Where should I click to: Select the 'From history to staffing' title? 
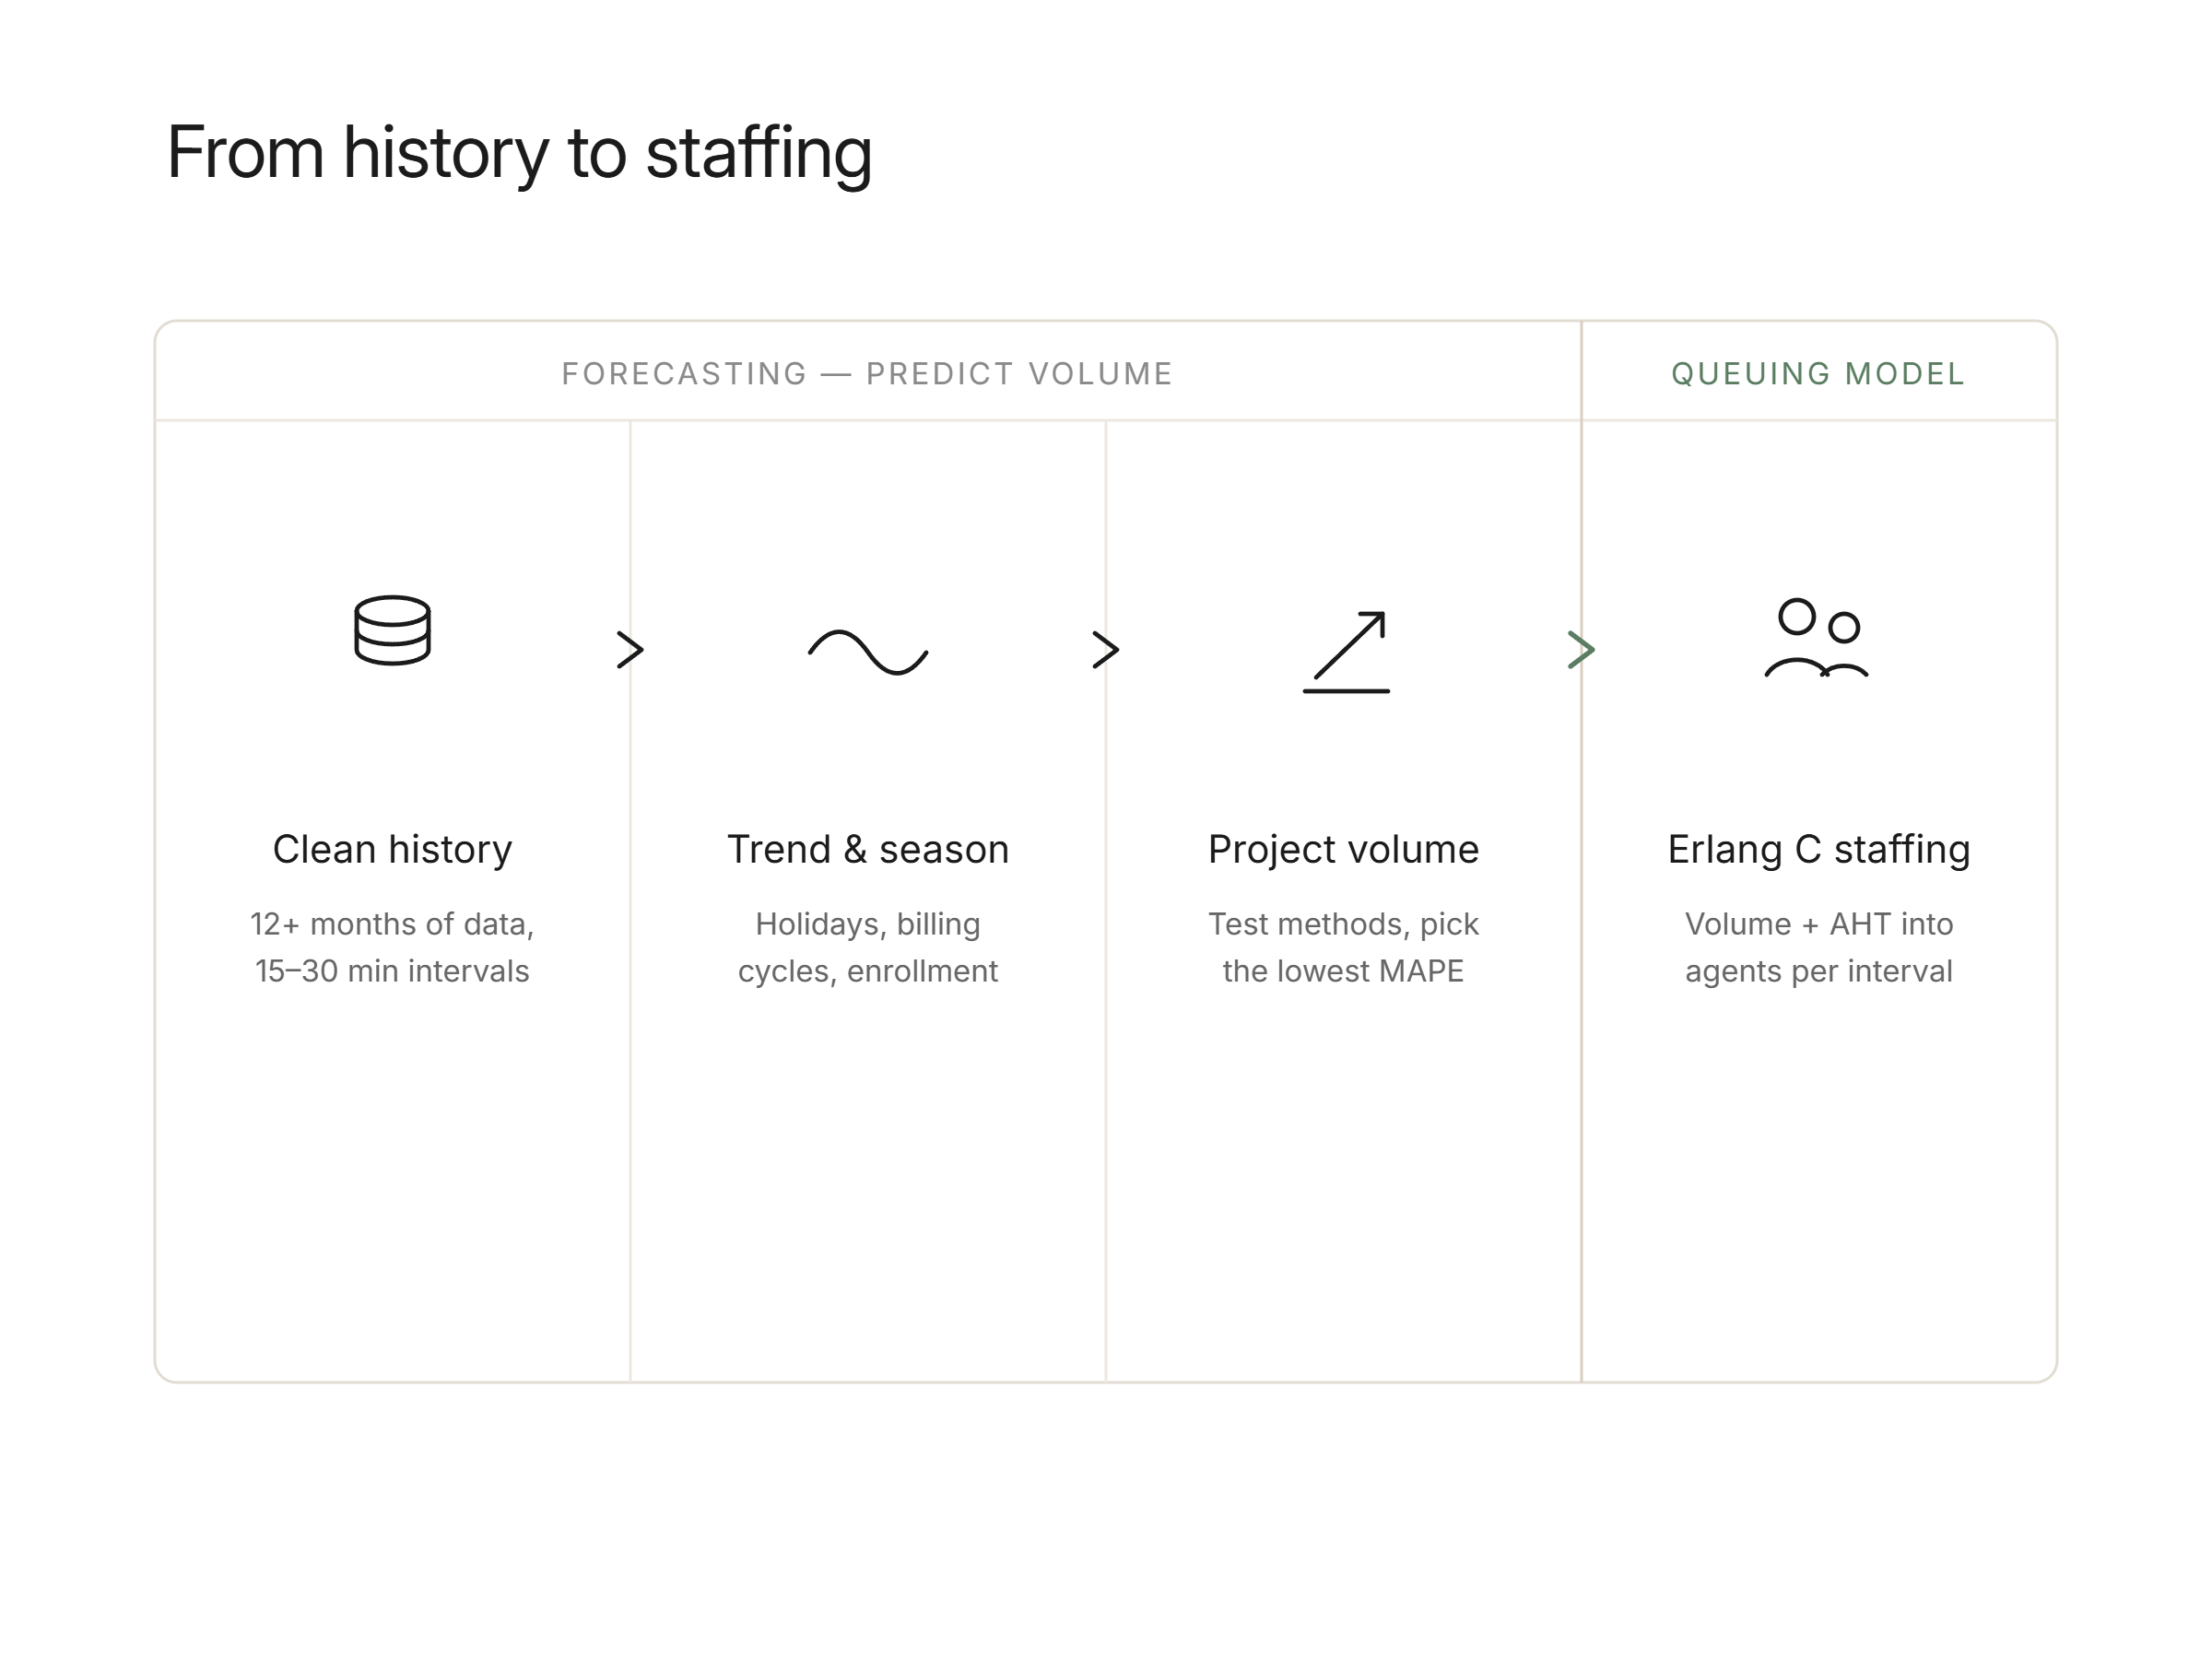click(519, 153)
